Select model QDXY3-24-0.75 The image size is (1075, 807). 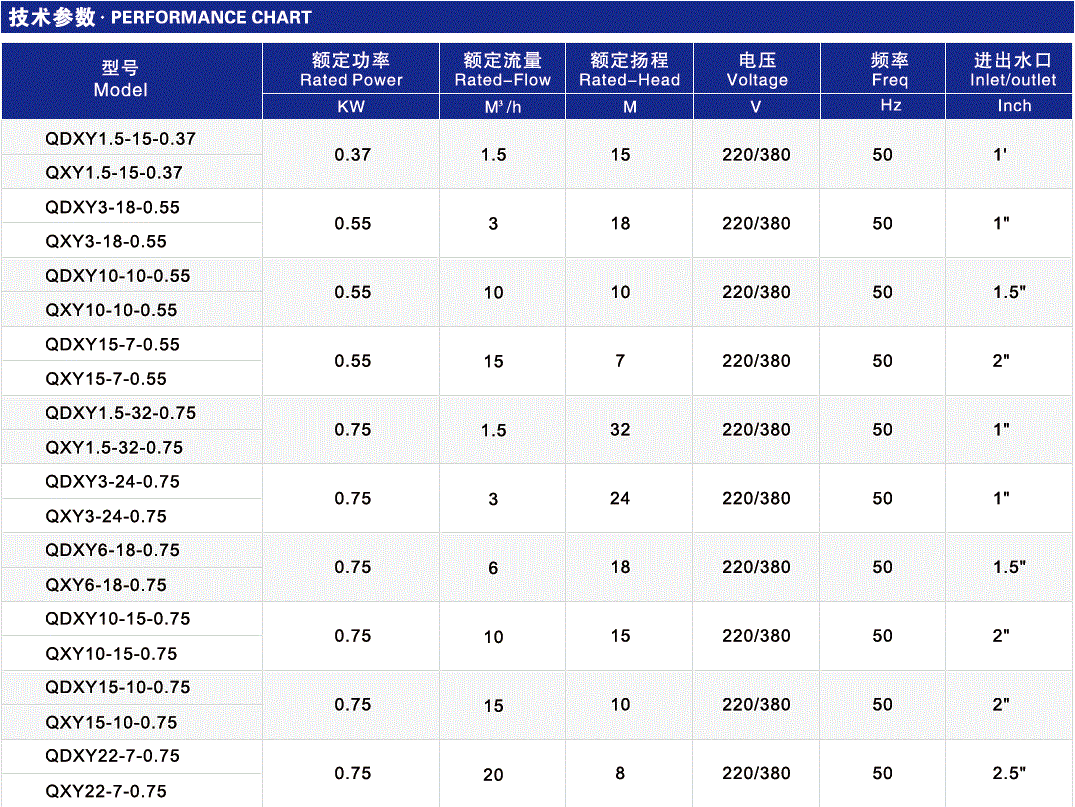(112, 482)
